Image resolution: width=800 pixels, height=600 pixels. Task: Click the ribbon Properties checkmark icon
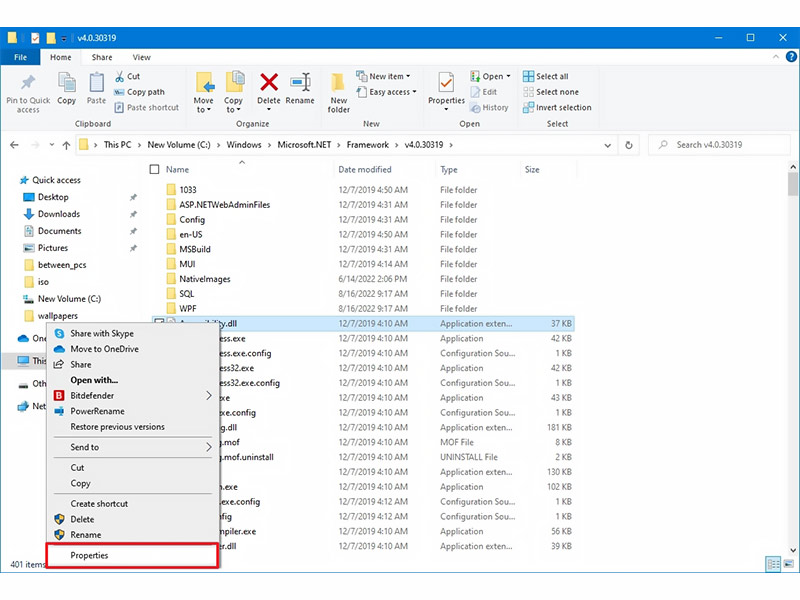446,83
